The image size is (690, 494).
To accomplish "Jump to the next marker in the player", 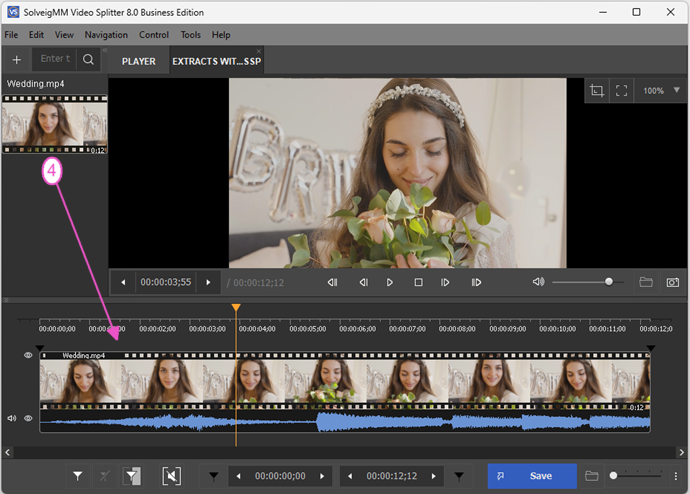I will tap(476, 282).
